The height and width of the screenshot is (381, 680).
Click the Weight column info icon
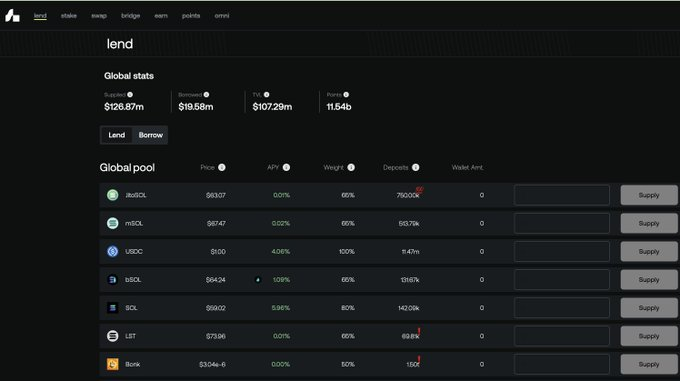[351, 167]
